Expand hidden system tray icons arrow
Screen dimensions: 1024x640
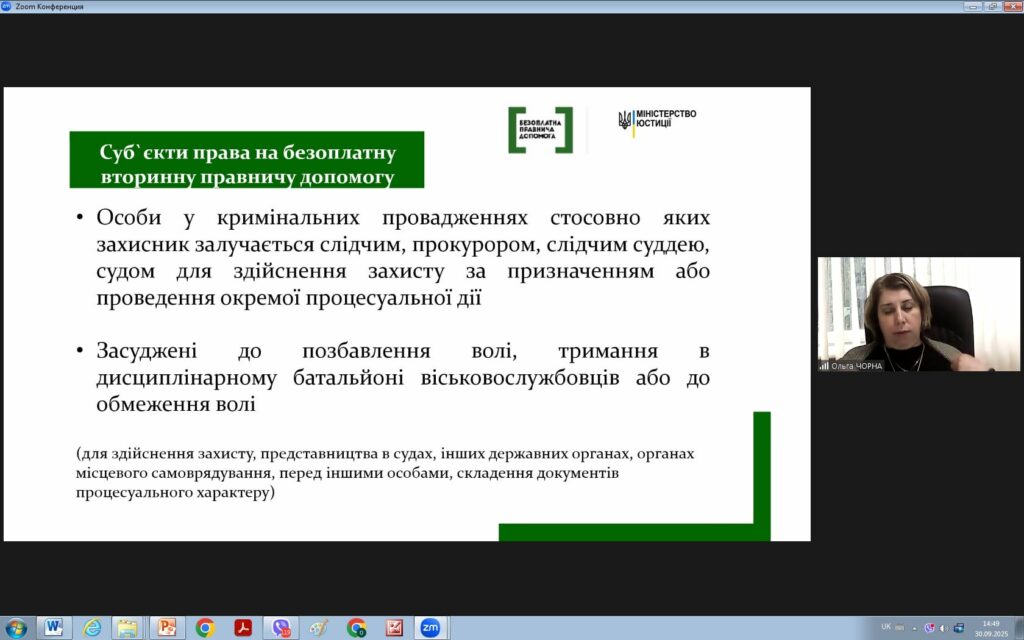point(915,627)
